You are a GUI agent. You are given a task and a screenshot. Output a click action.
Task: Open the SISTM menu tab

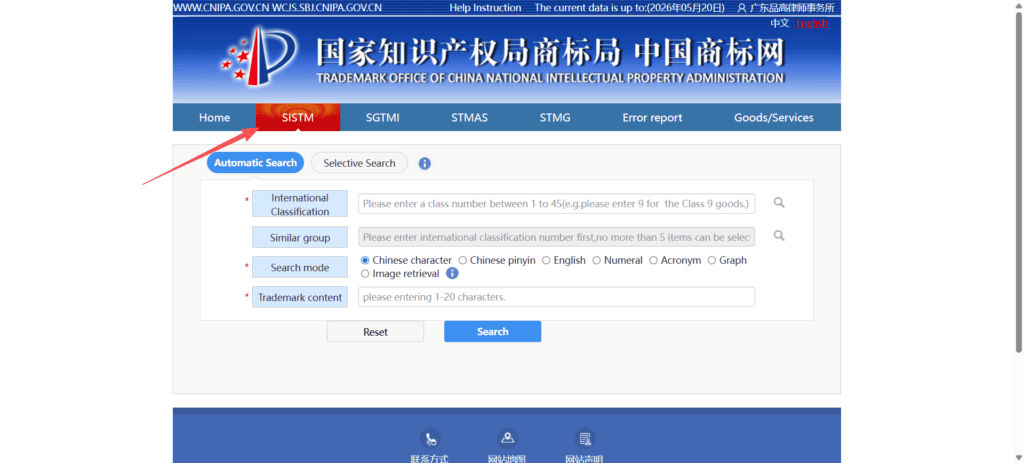[298, 118]
